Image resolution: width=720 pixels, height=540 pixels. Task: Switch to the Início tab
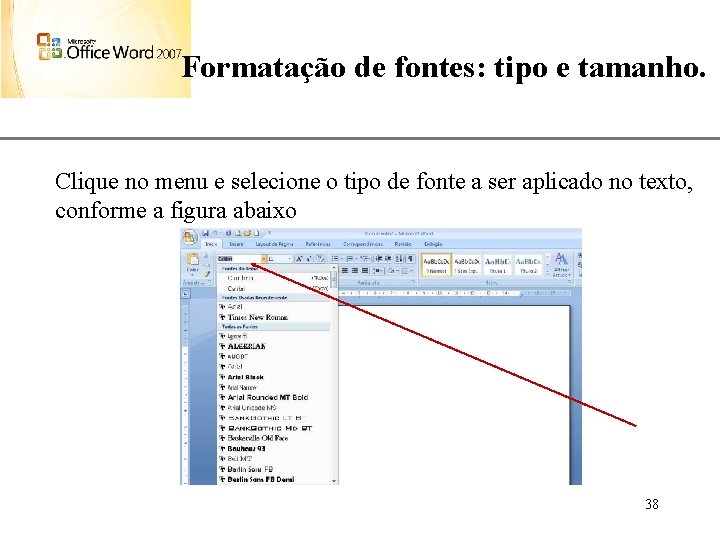(211, 244)
